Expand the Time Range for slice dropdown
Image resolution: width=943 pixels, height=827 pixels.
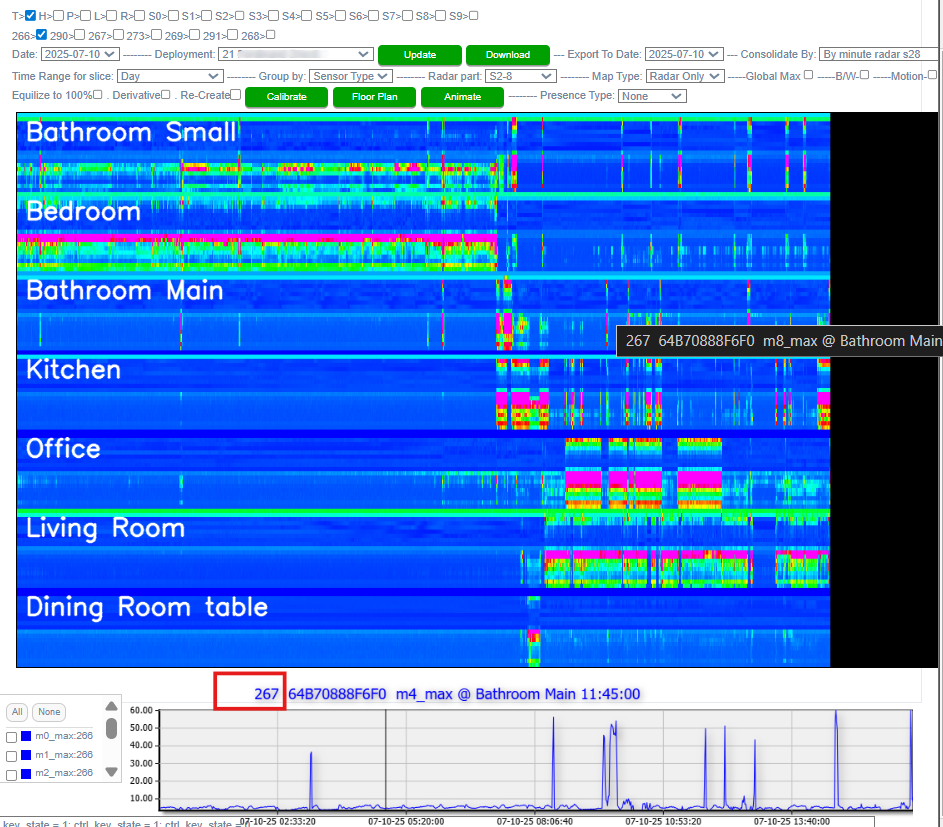tap(169, 76)
